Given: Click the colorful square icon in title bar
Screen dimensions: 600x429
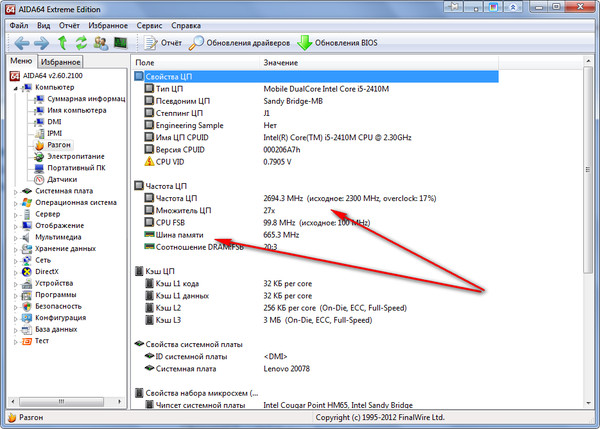Looking at the screenshot, I should [x=494, y=6].
